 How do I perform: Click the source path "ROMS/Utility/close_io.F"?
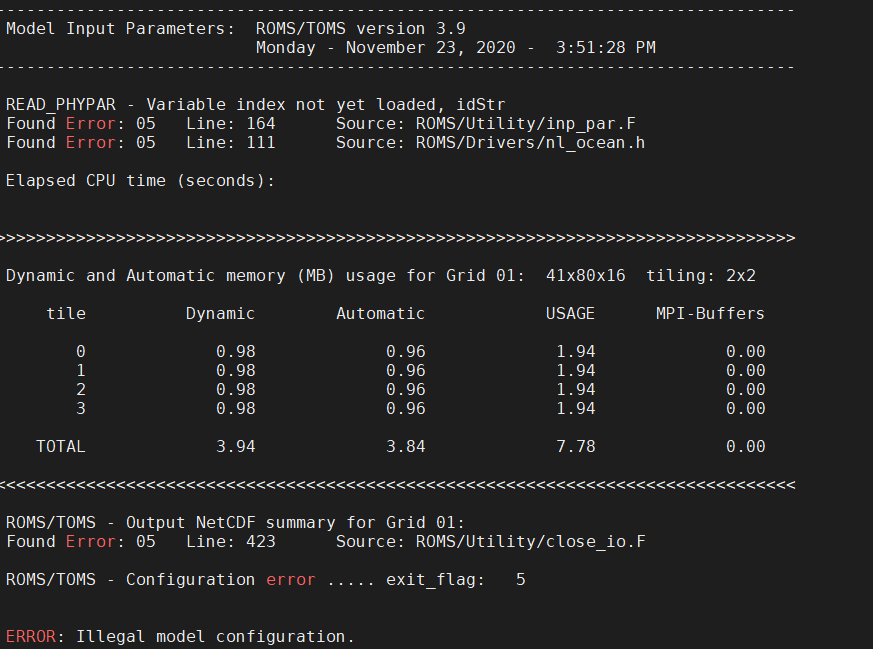[530, 541]
